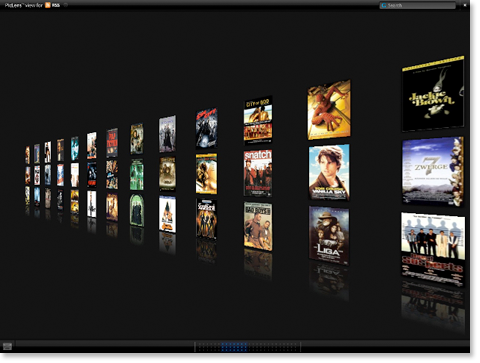Open the green Matrix poster

coord(137,174)
